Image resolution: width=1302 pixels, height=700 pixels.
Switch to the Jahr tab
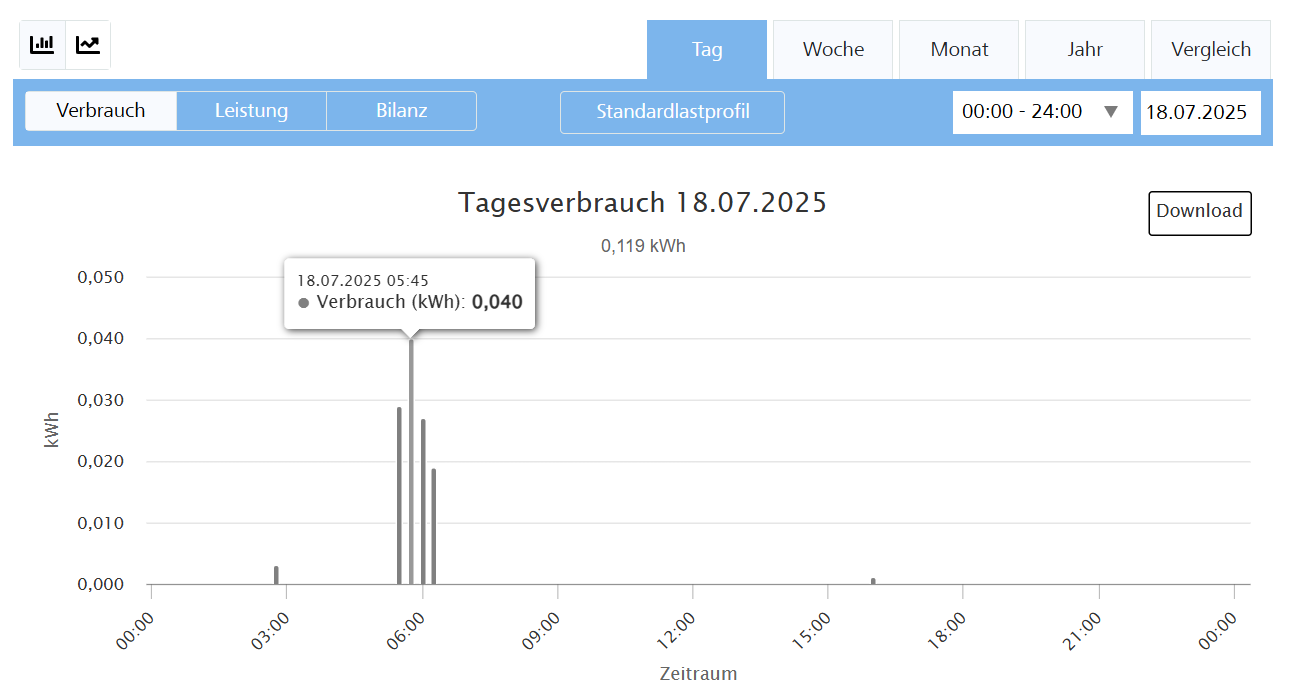click(x=1085, y=50)
